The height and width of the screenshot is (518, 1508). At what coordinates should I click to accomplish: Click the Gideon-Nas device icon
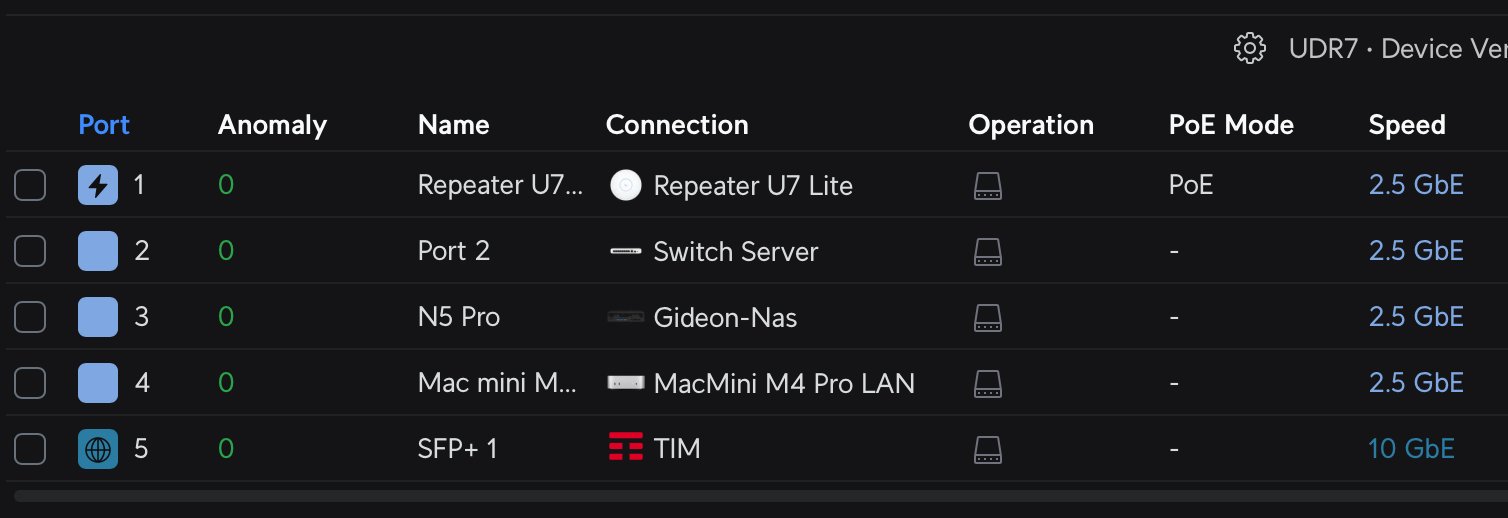coord(626,317)
